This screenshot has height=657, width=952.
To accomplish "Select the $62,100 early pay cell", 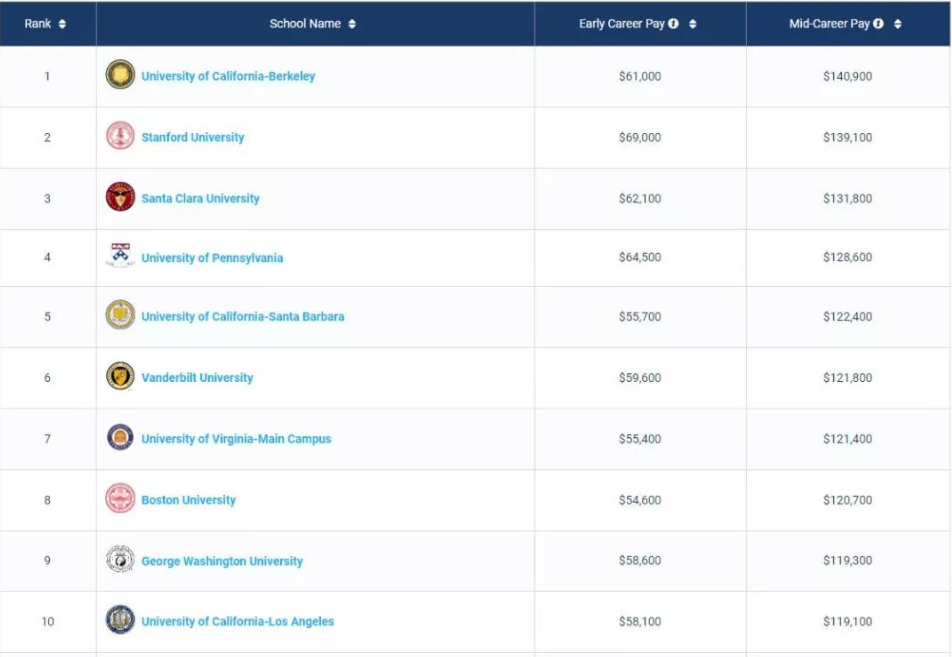I will tap(640, 199).
